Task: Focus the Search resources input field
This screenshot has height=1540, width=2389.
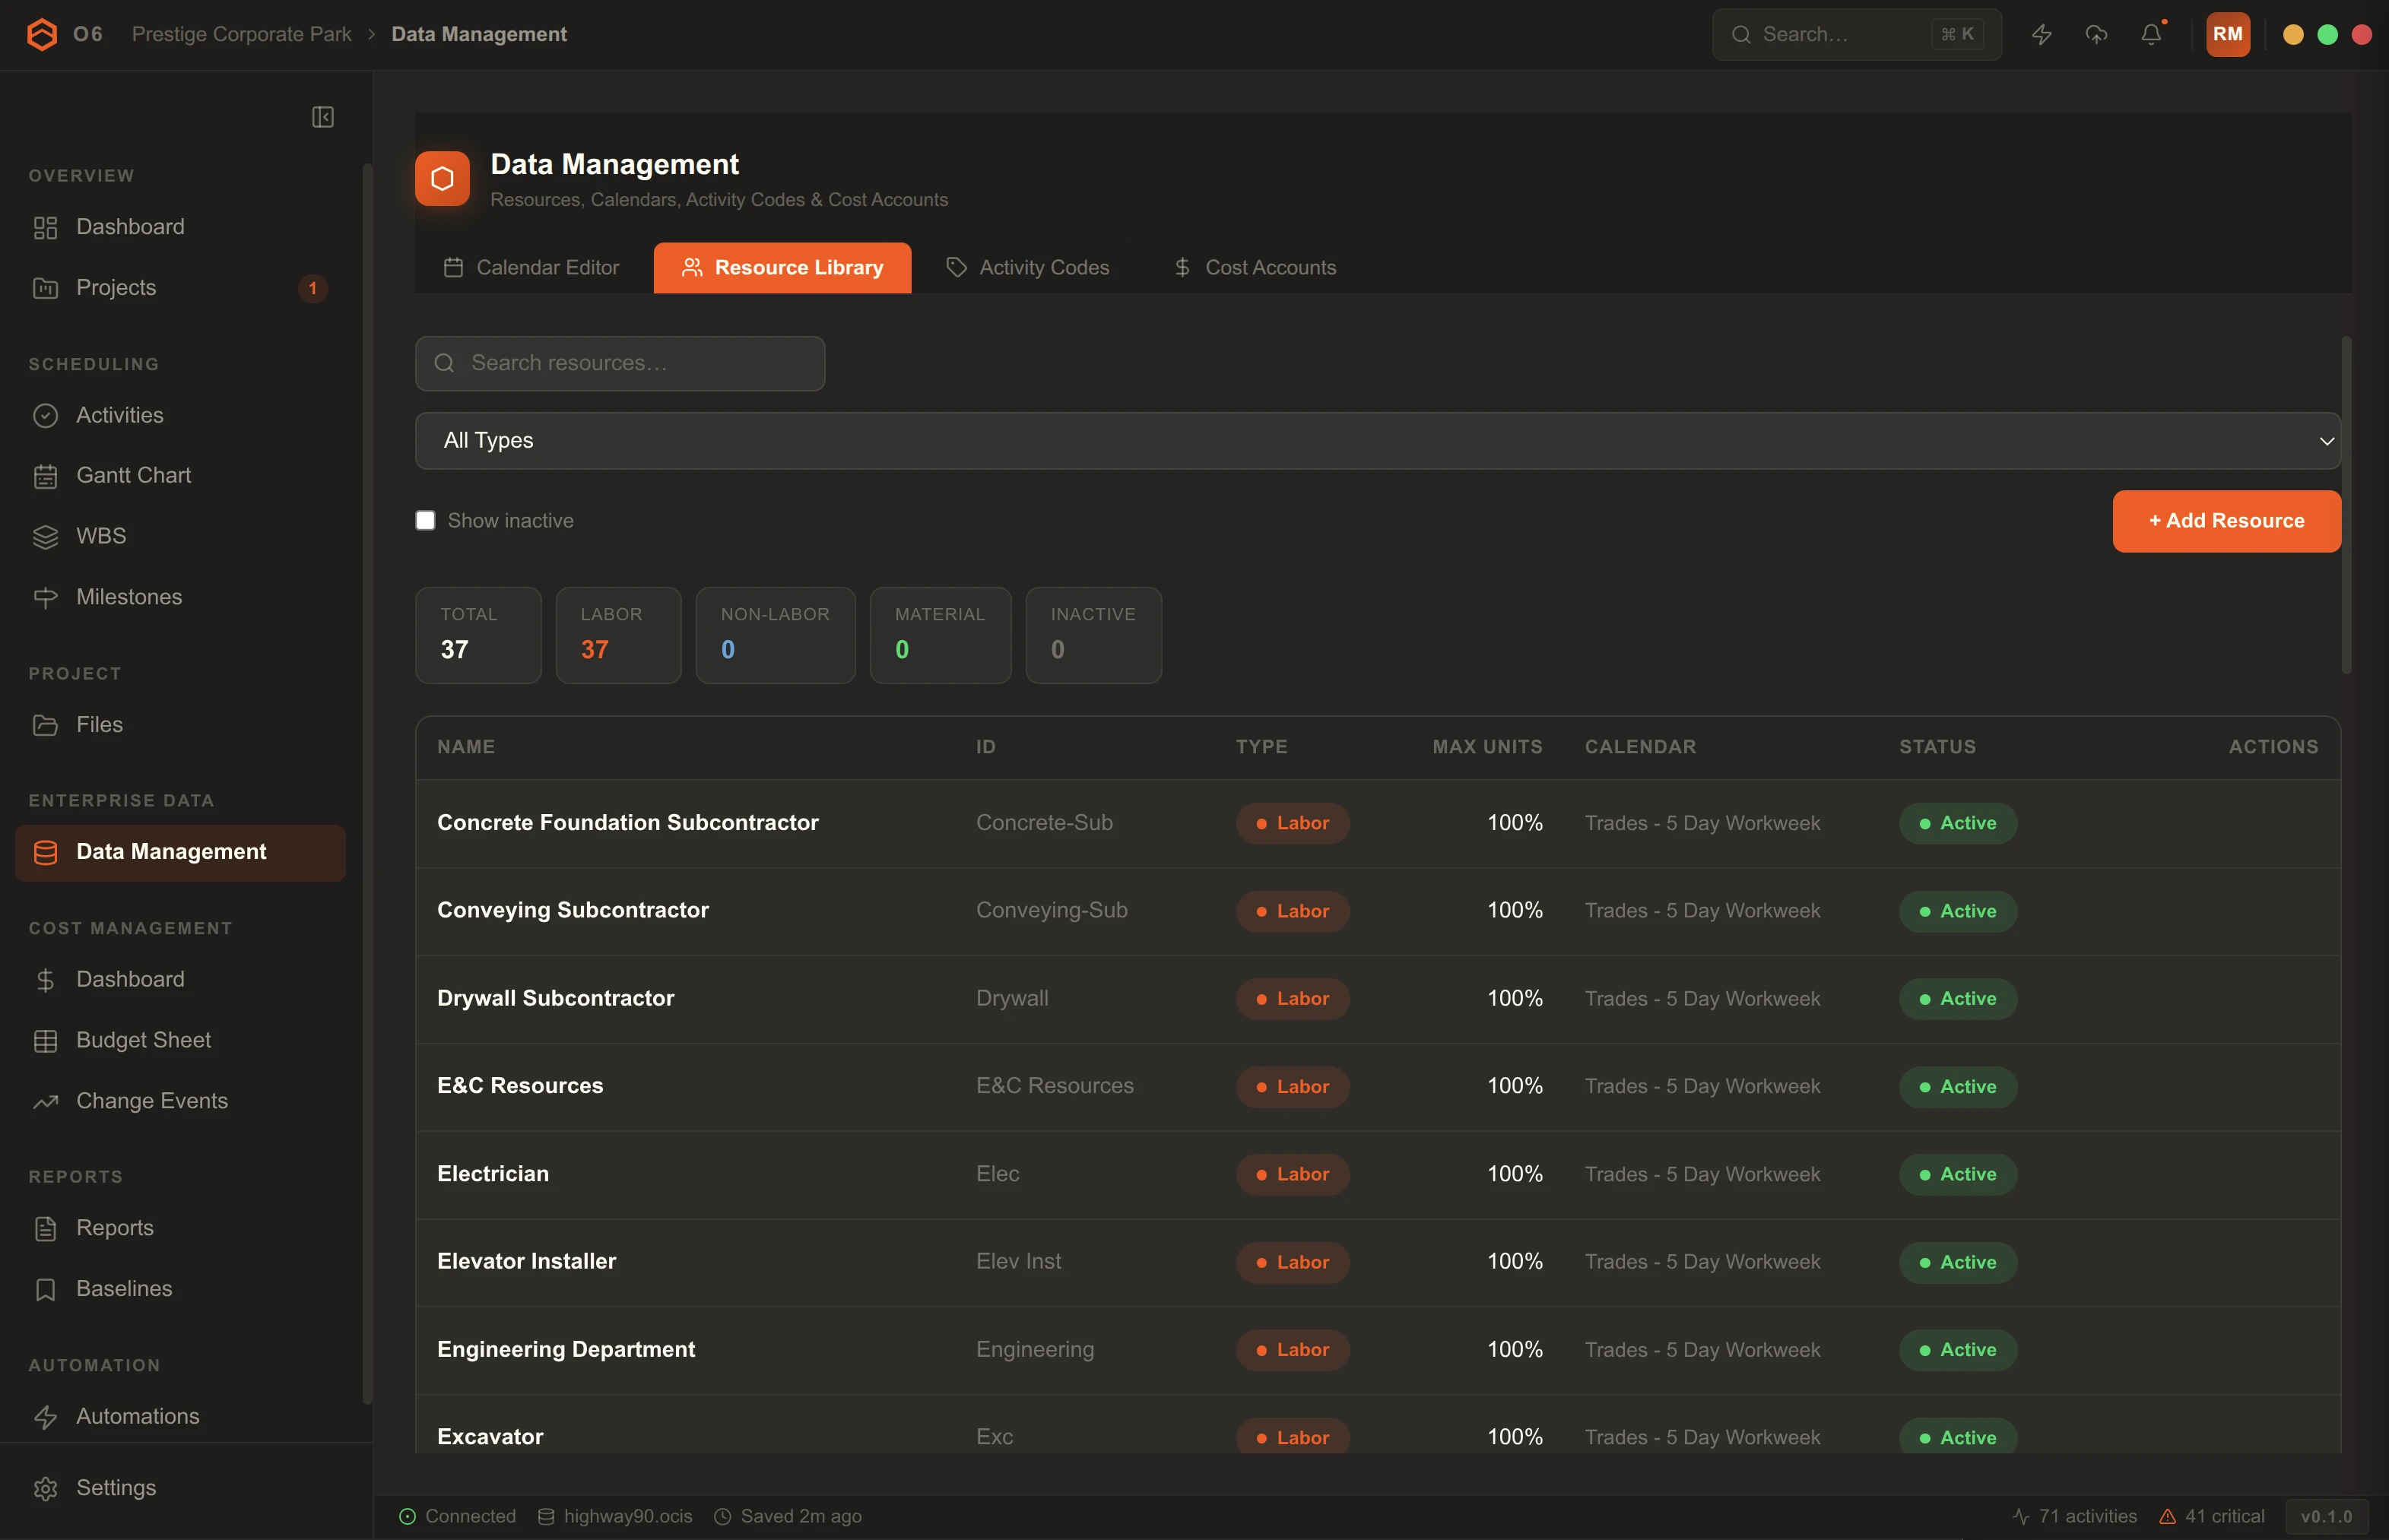Action: (x=620, y=363)
